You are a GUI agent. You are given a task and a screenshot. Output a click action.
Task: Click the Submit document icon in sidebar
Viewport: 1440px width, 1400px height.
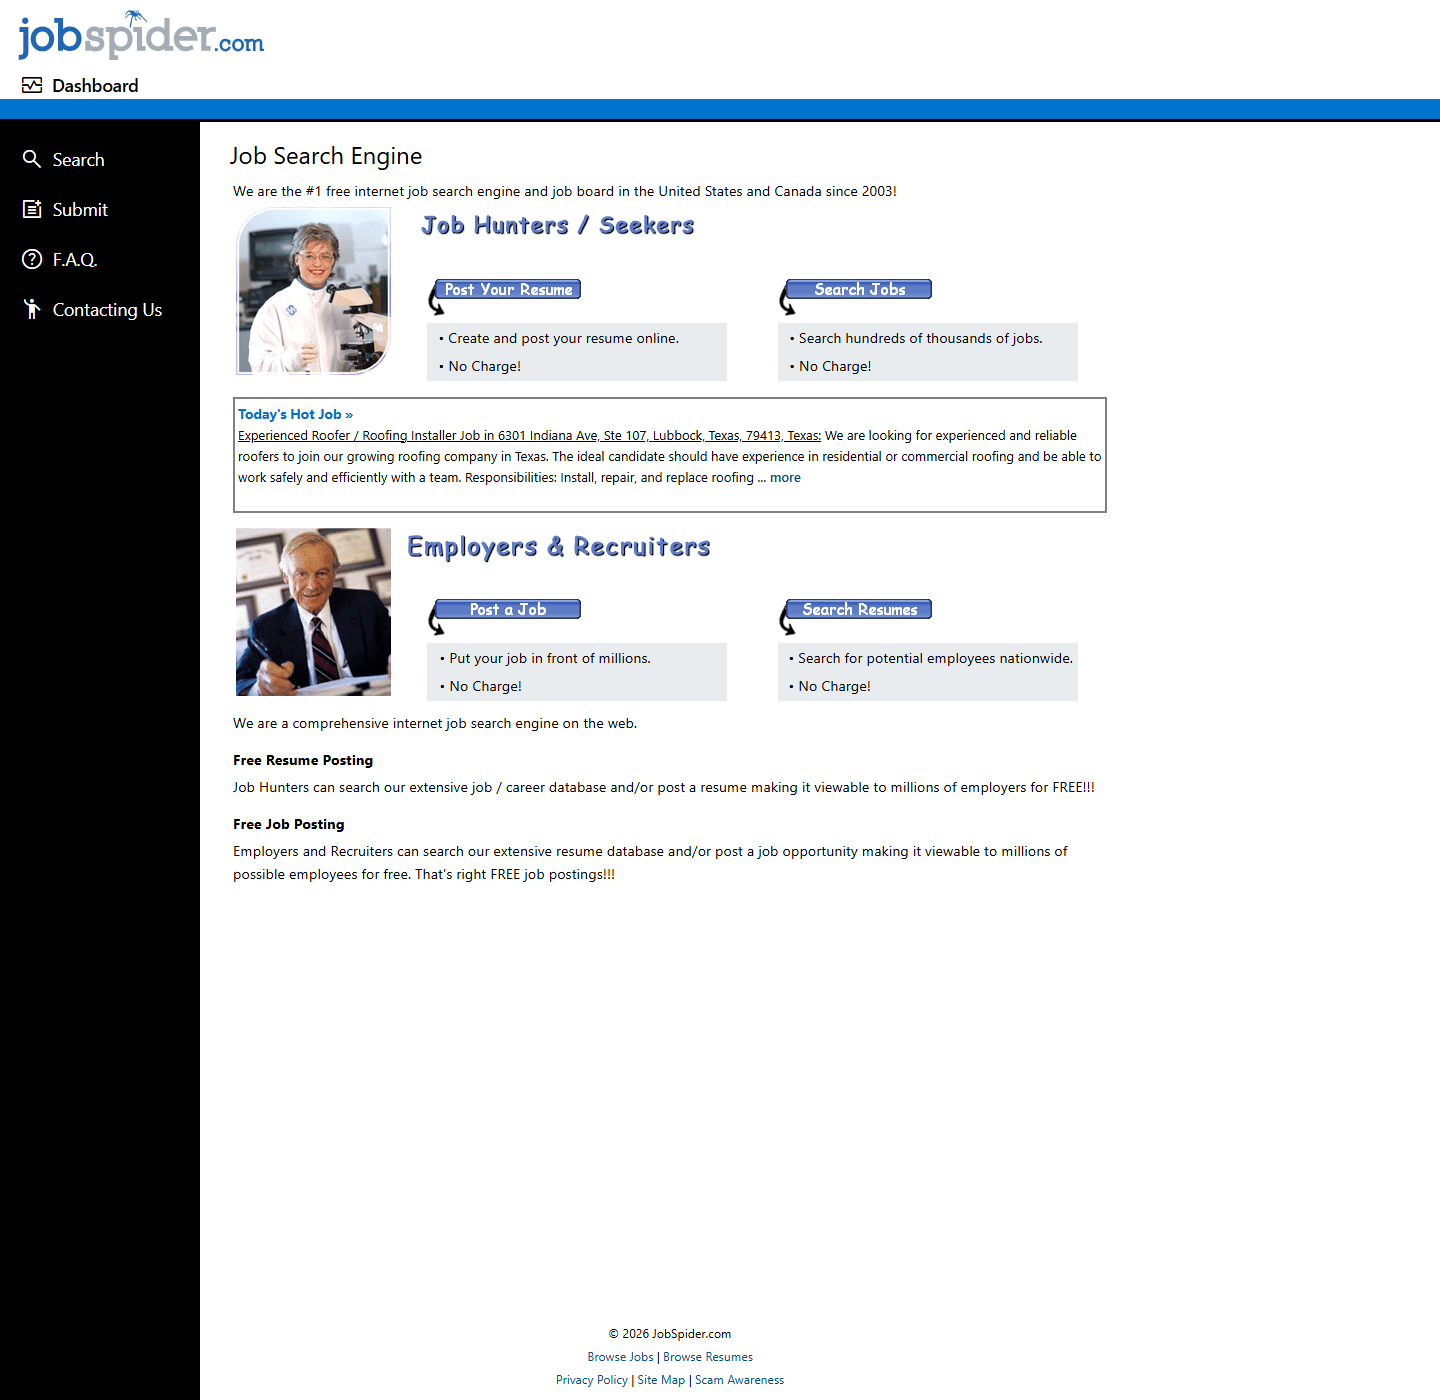coord(32,210)
